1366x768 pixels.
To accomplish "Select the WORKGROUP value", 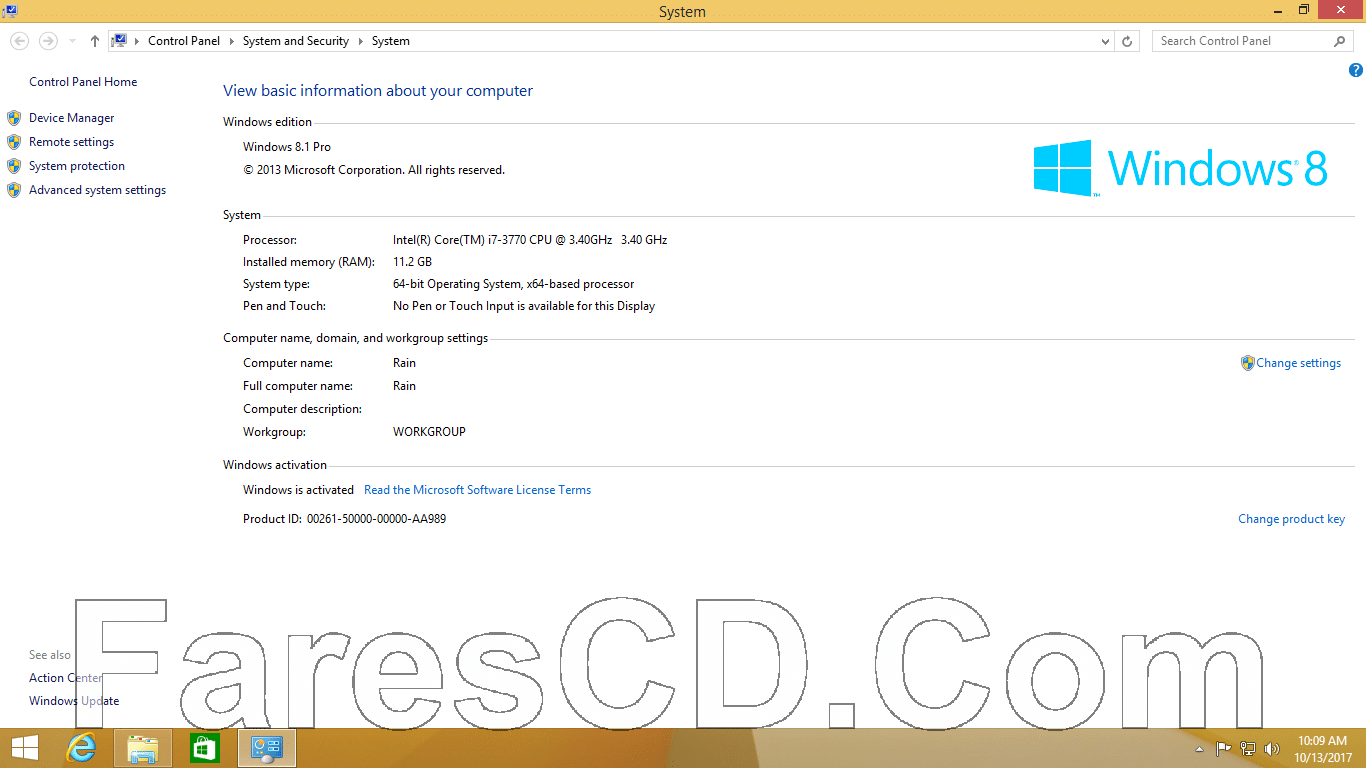I will [x=430, y=432].
